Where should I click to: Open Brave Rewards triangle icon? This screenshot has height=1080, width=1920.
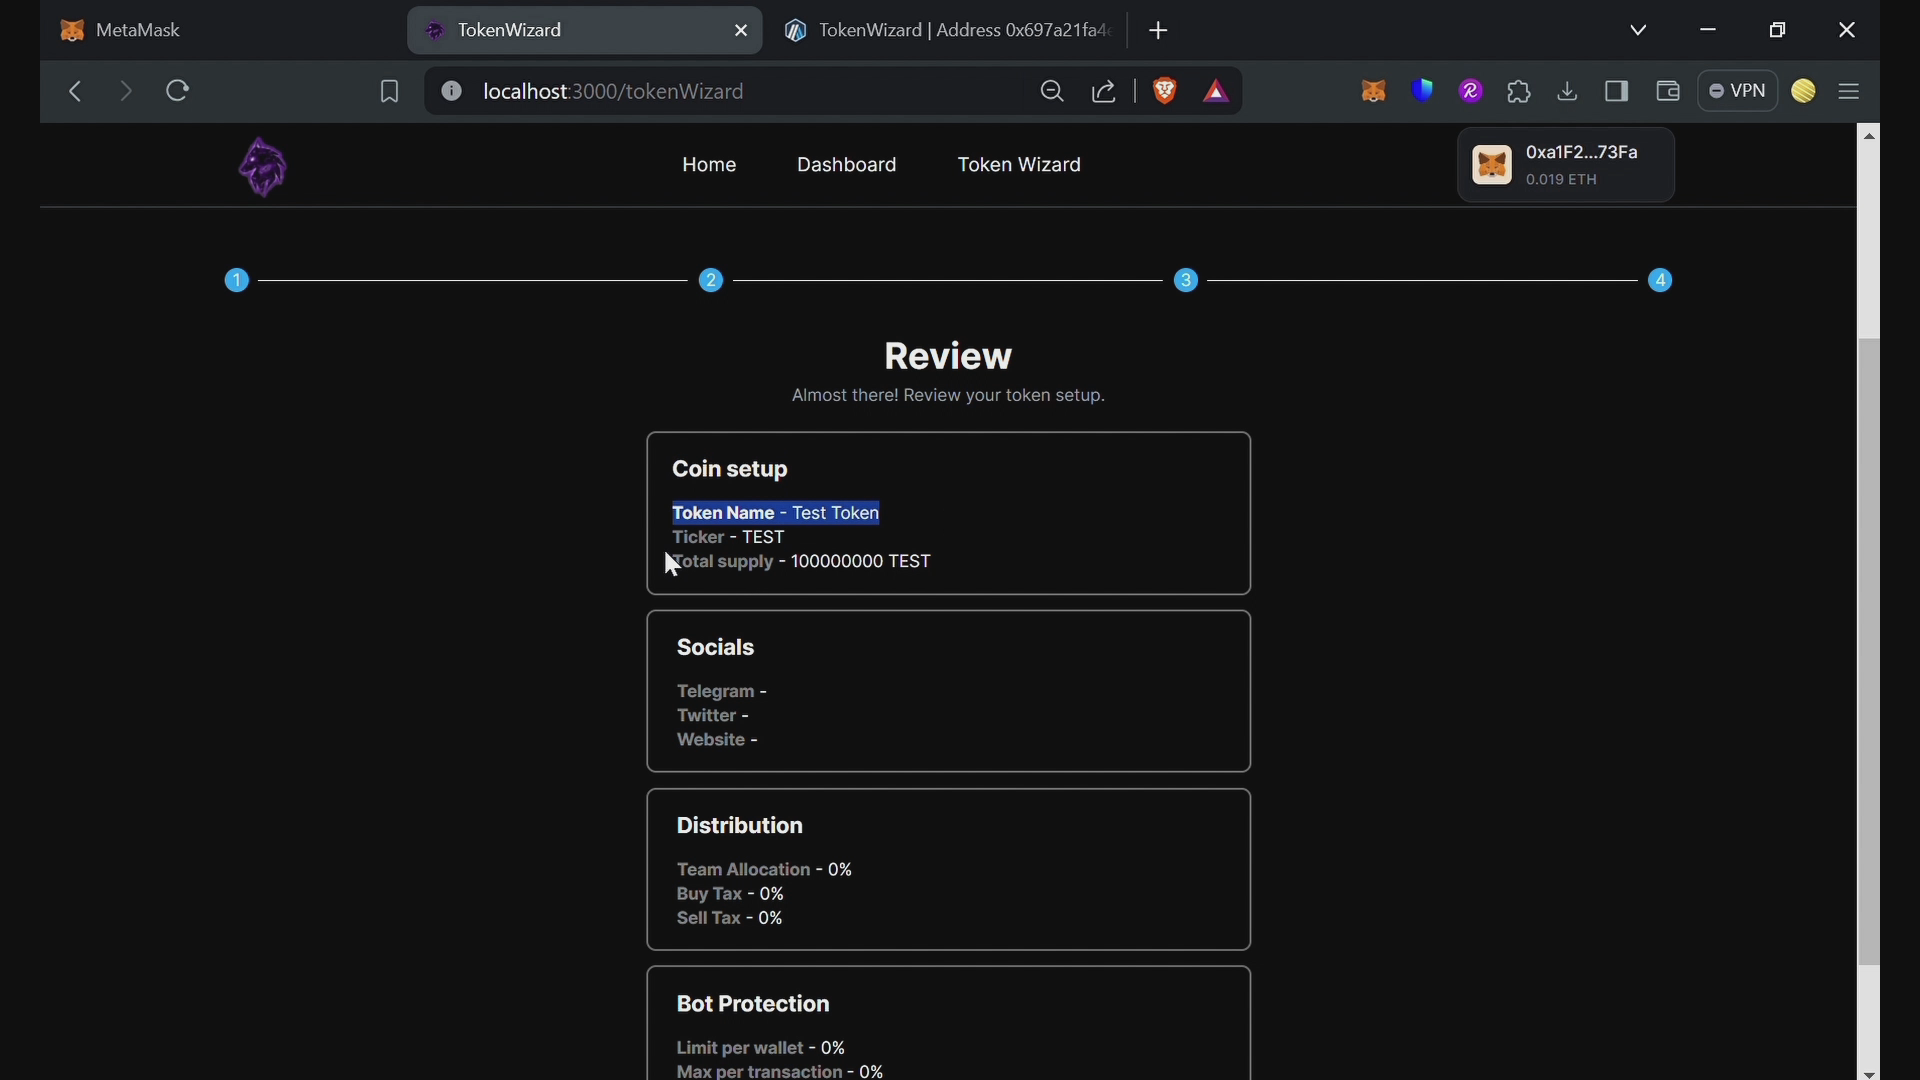pos(1216,92)
